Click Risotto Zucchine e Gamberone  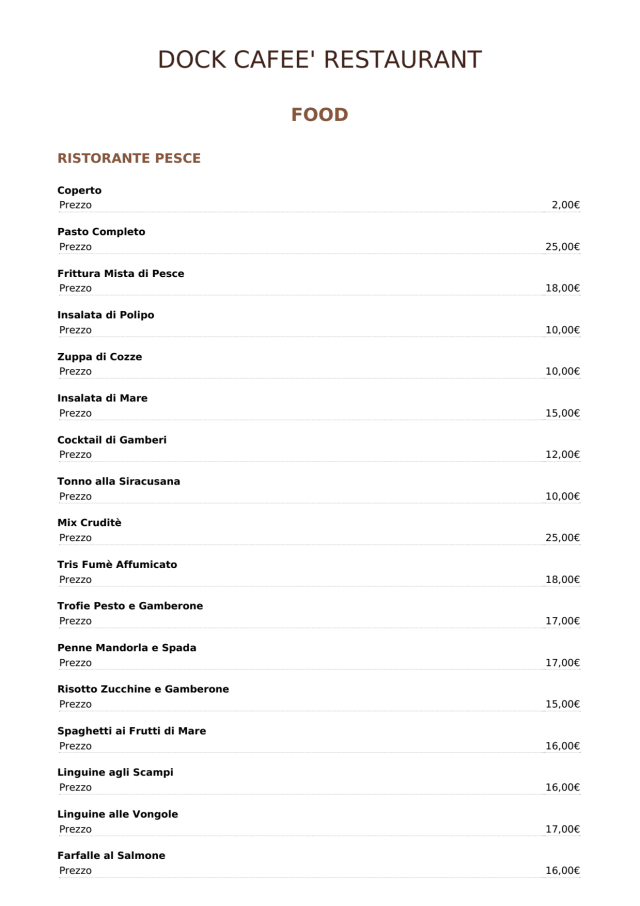(143, 689)
